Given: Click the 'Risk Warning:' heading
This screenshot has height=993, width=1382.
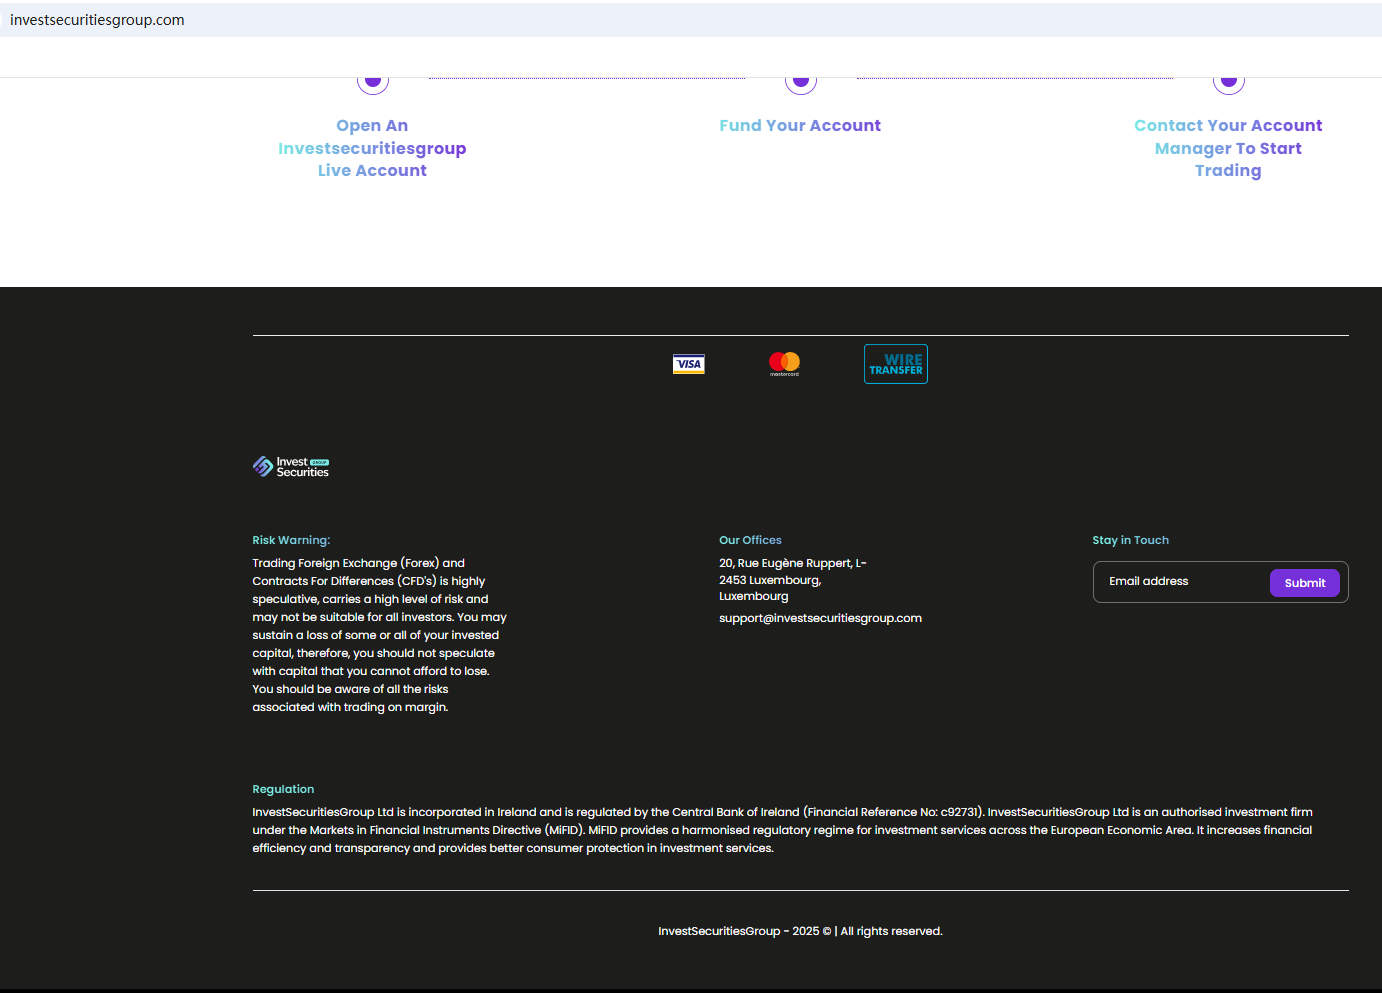Looking at the screenshot, I should click(291, 540).
